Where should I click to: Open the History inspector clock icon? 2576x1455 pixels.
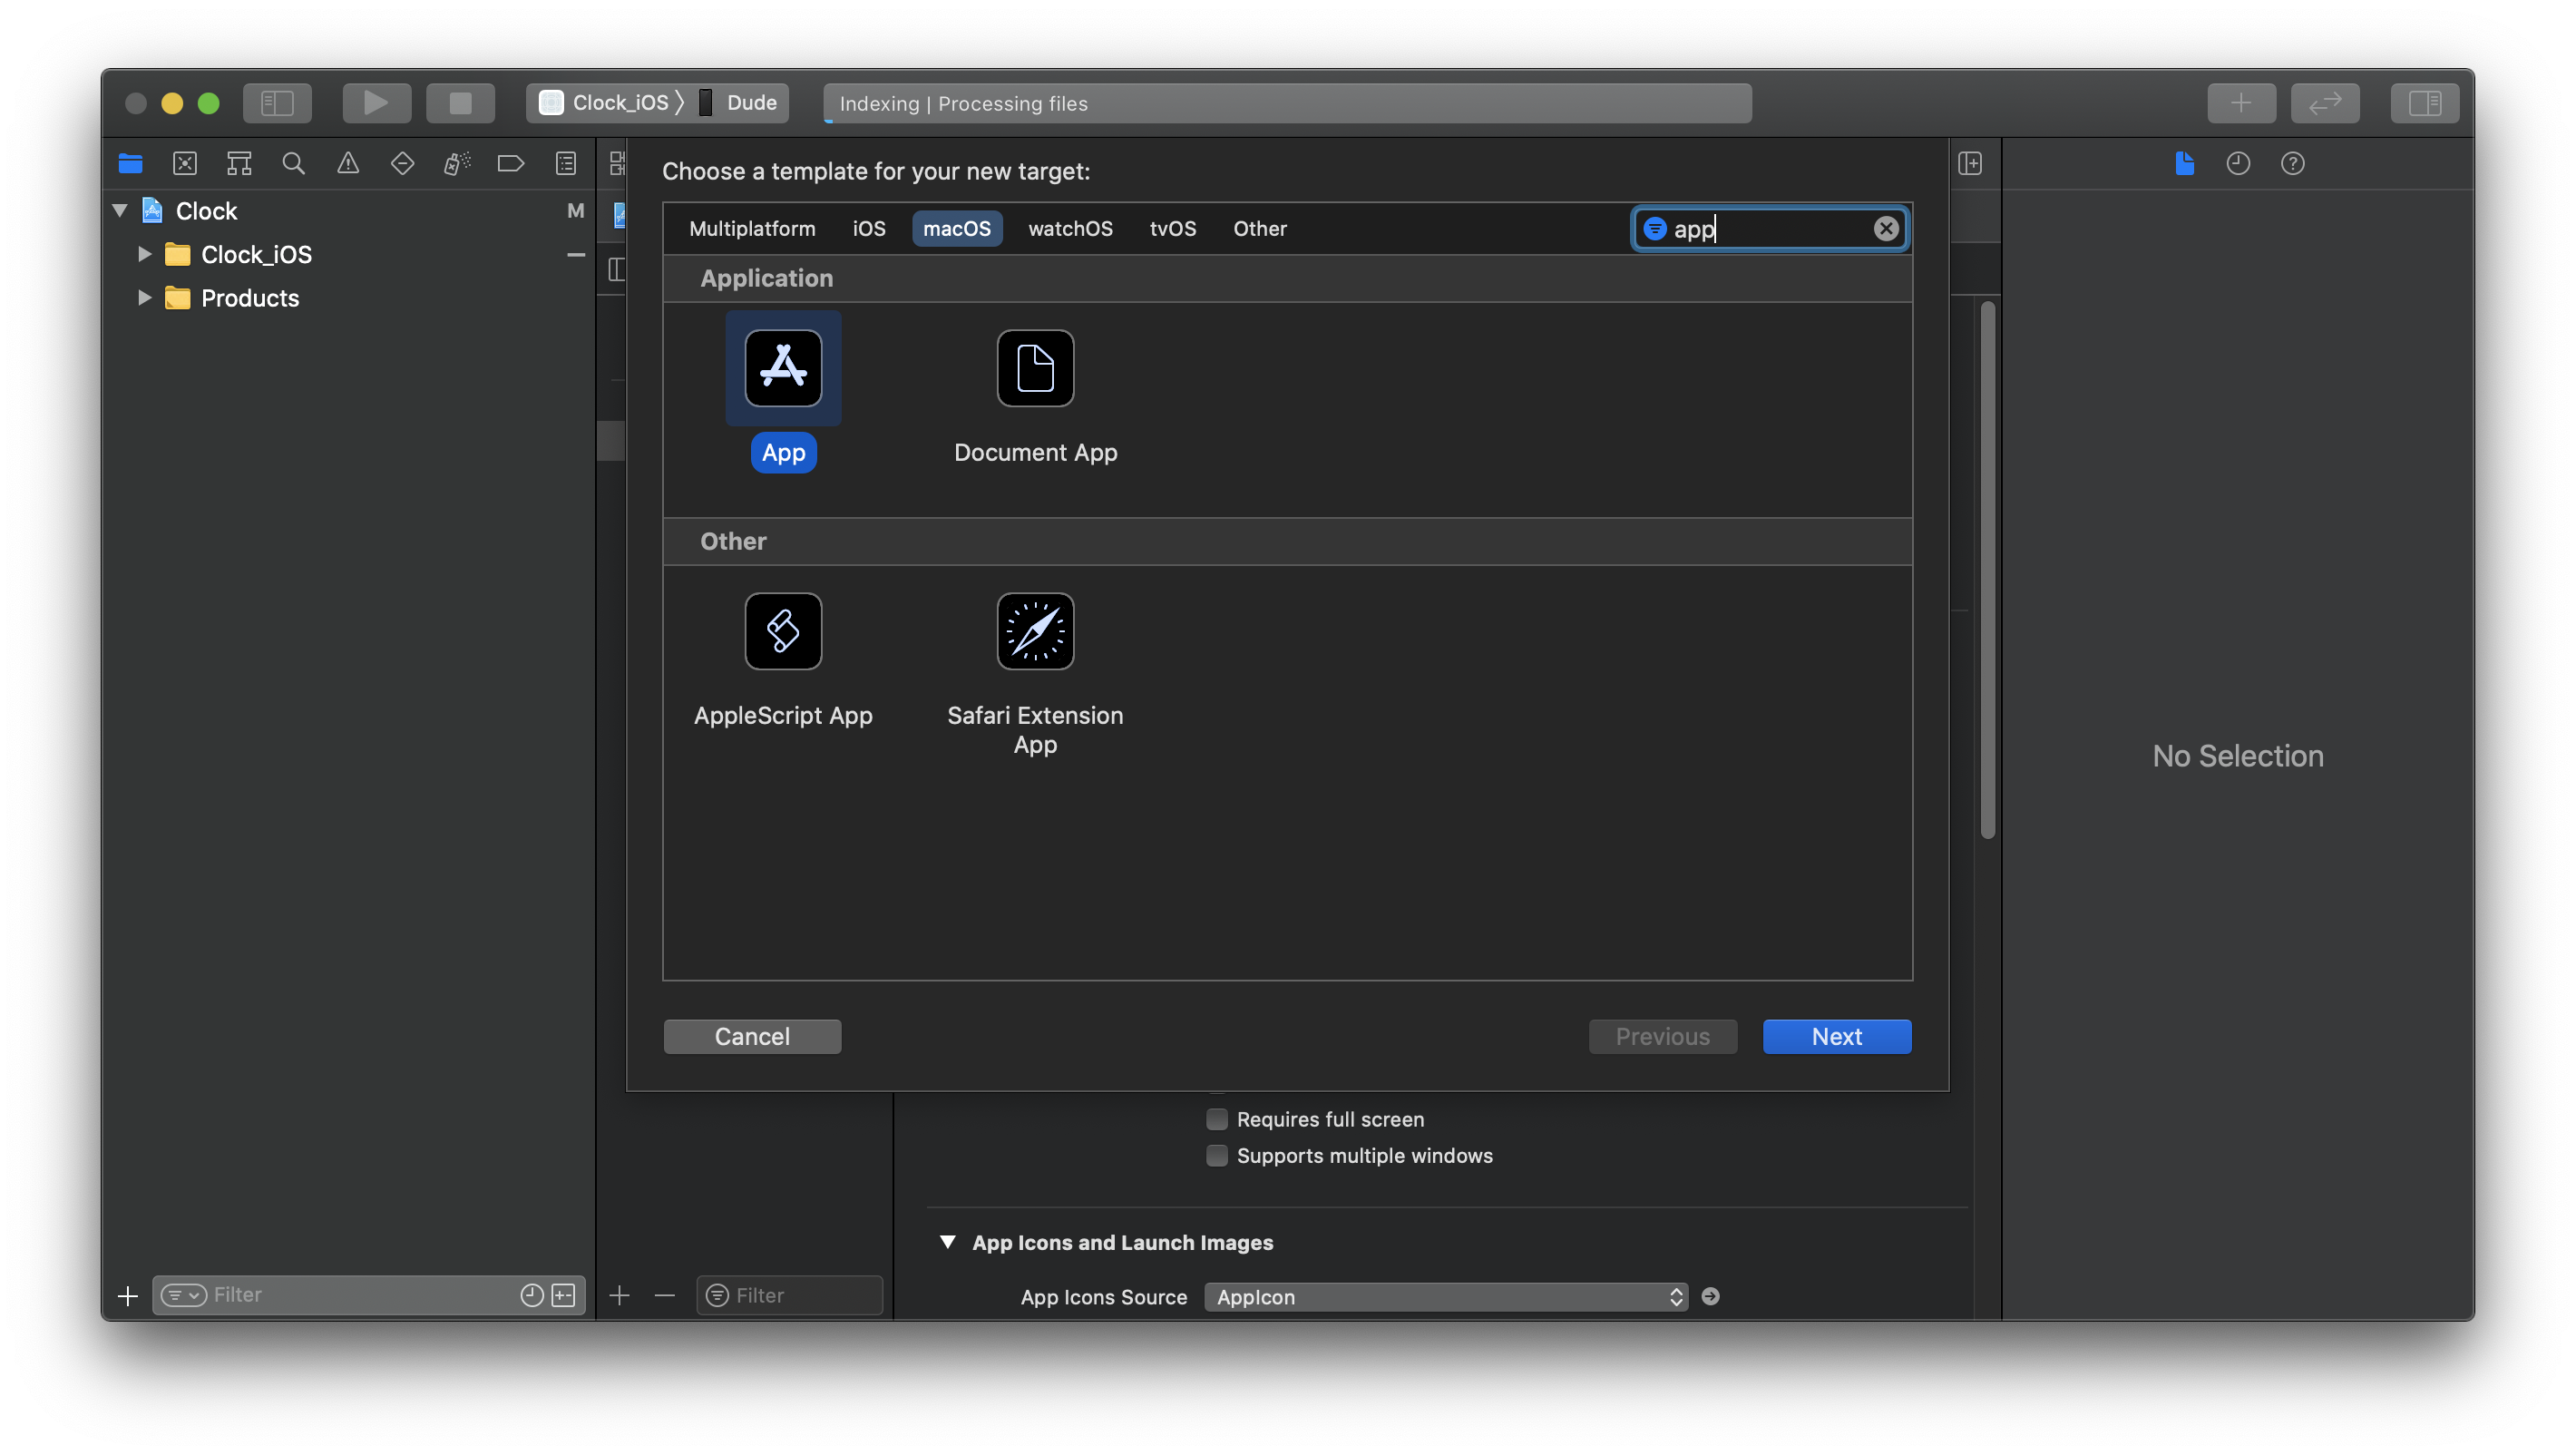[2238, 163]
